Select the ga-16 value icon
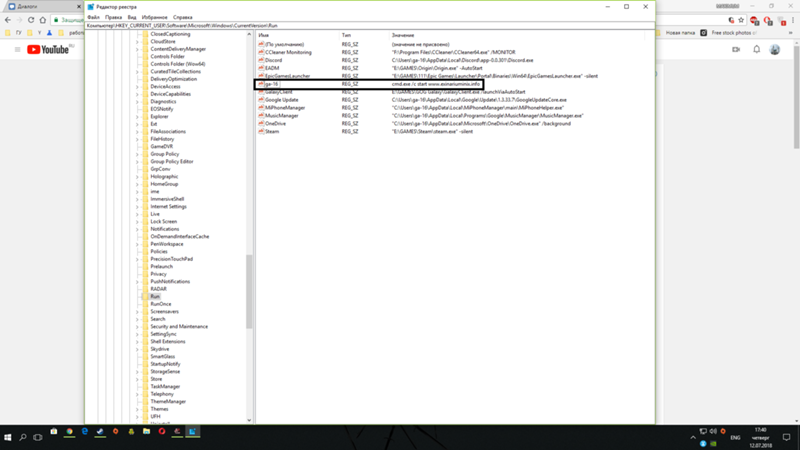Image resolution: width=800 pixels, height=450 pixels. (261, 84)
